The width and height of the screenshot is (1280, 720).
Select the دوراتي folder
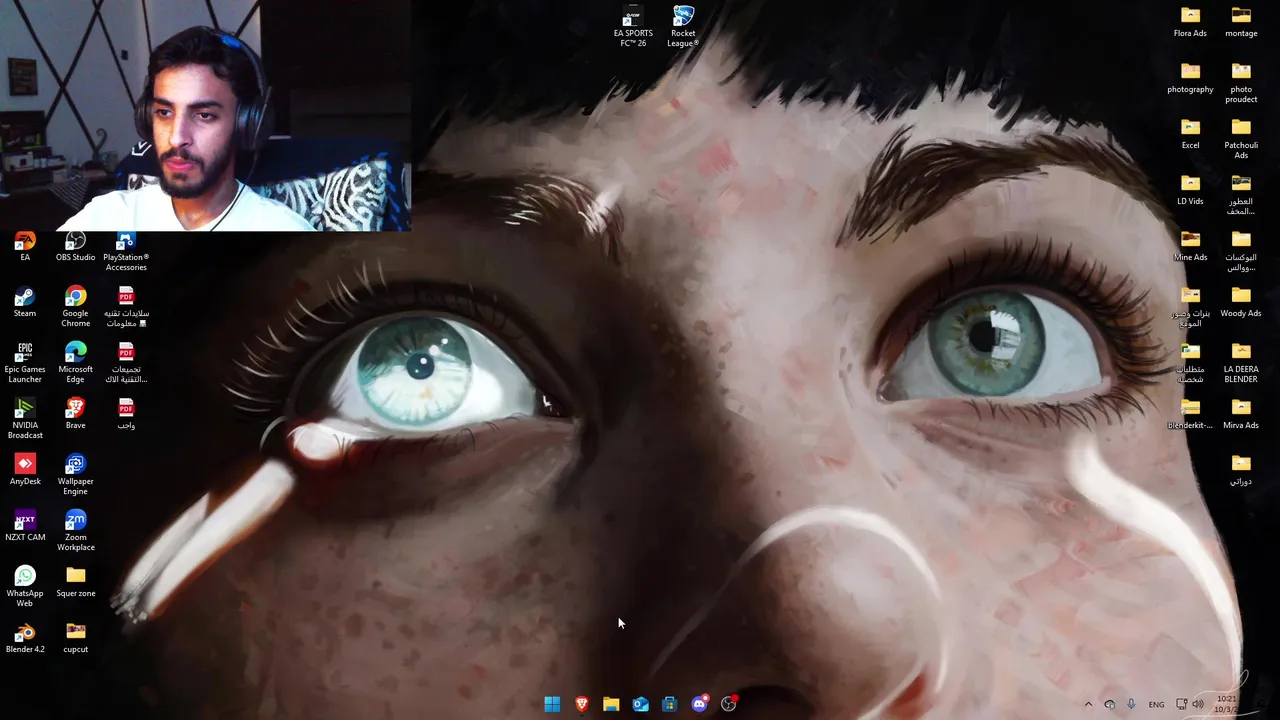1241,470
